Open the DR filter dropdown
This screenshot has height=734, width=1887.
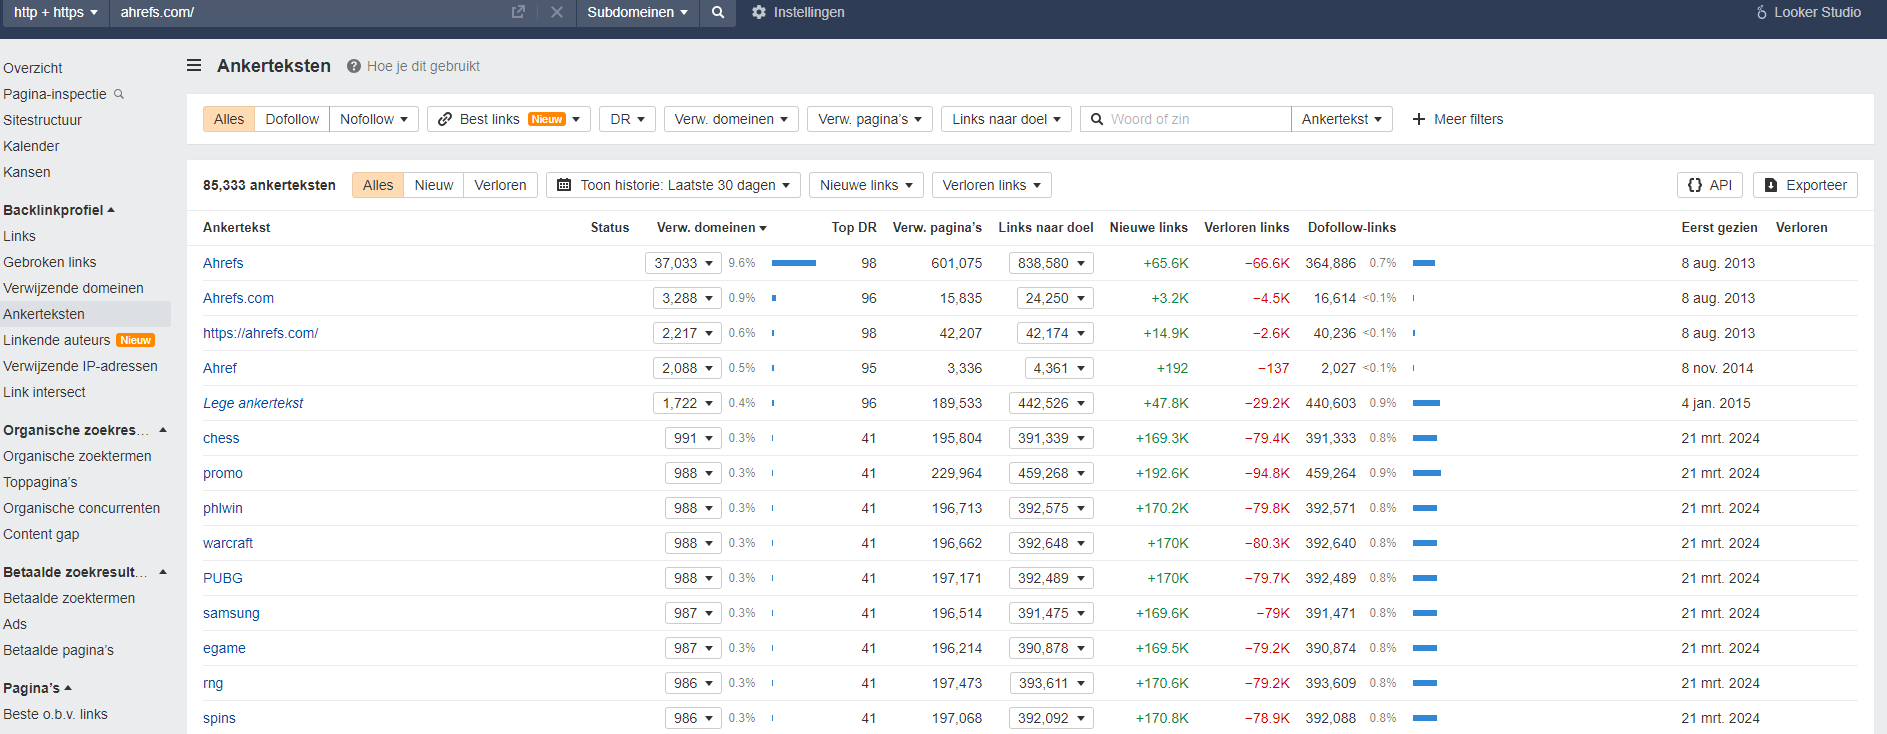pyautogui.click(x=628, y=119)
